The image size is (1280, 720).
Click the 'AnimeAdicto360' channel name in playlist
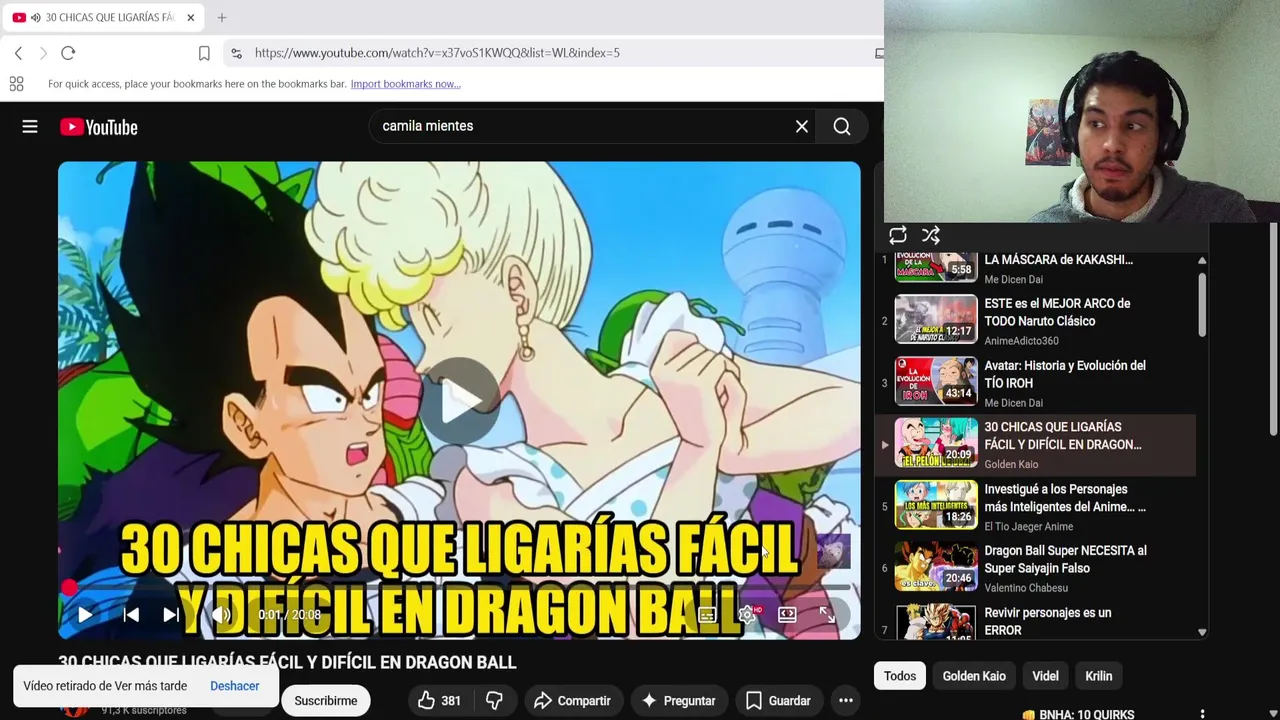click(x=1021, y=341)
